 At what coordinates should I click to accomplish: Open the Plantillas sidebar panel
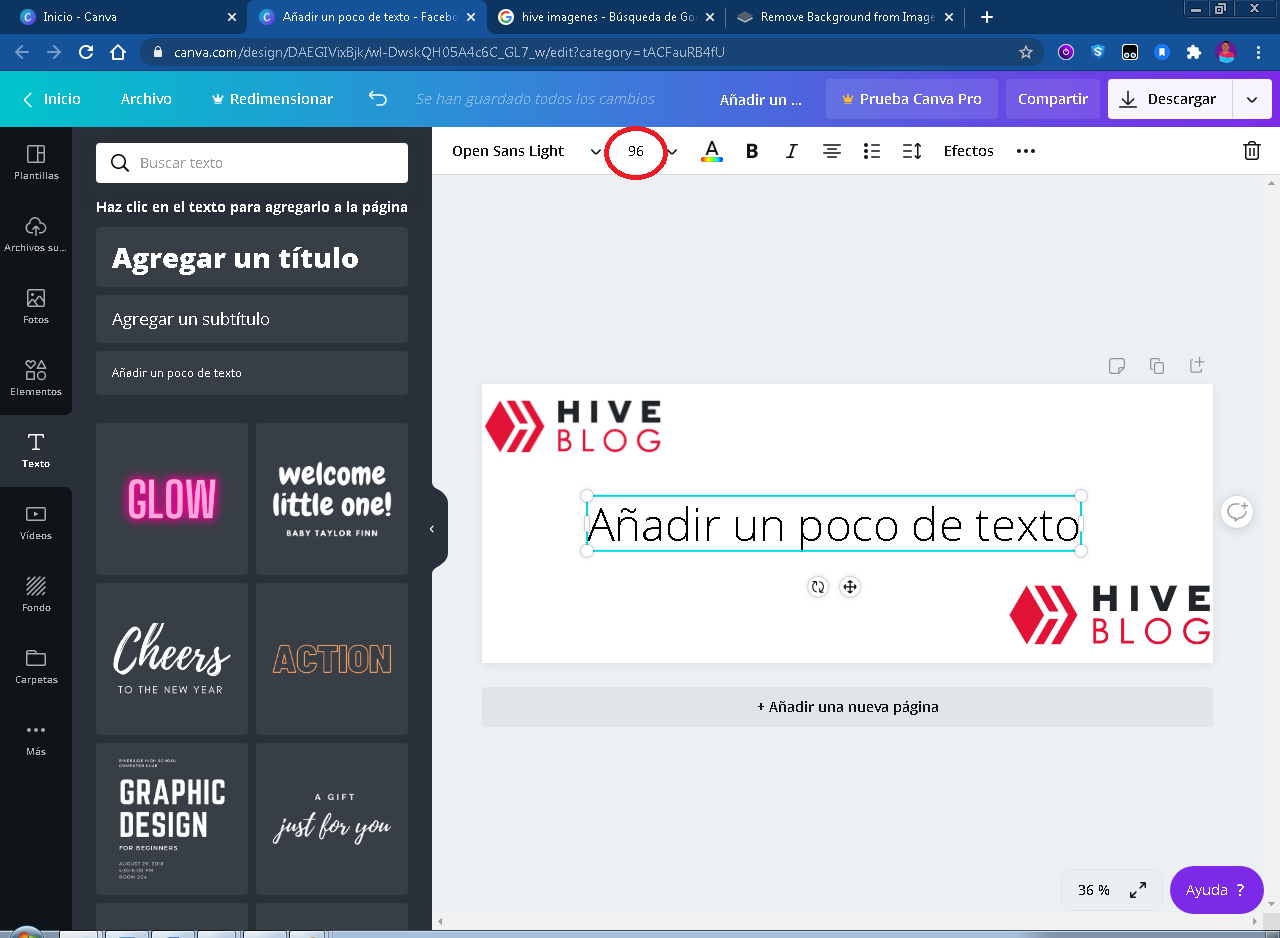(x=36, y=163)
